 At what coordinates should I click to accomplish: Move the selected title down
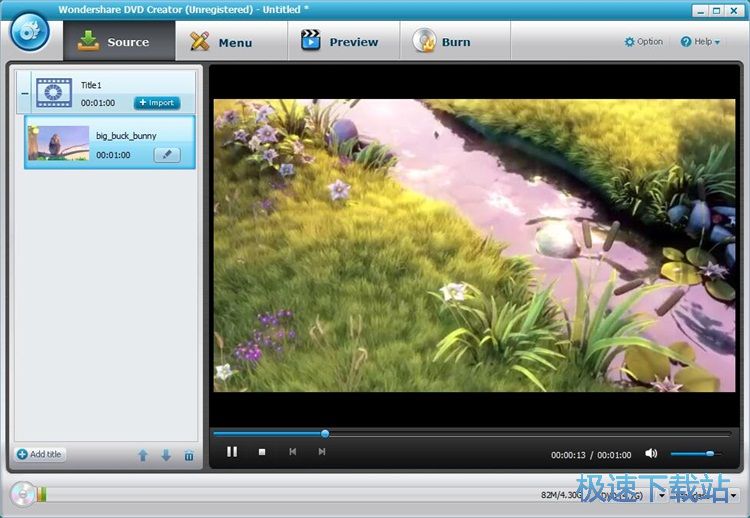[x=166, y=456]
